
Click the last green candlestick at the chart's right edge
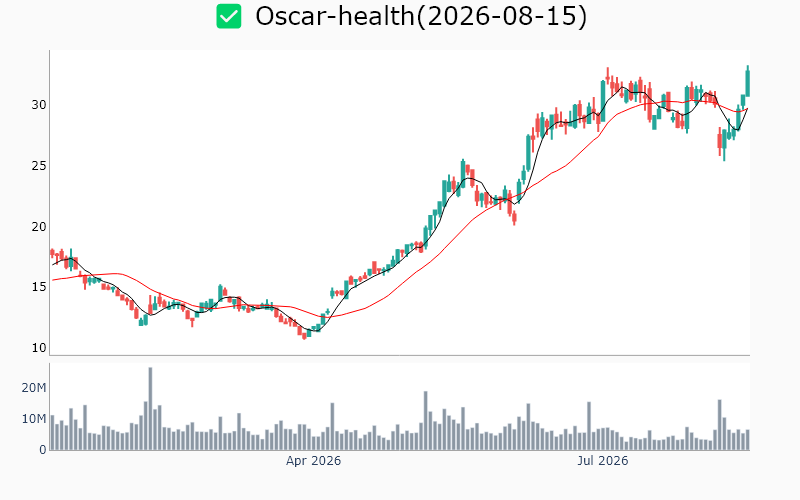point(748,81)
